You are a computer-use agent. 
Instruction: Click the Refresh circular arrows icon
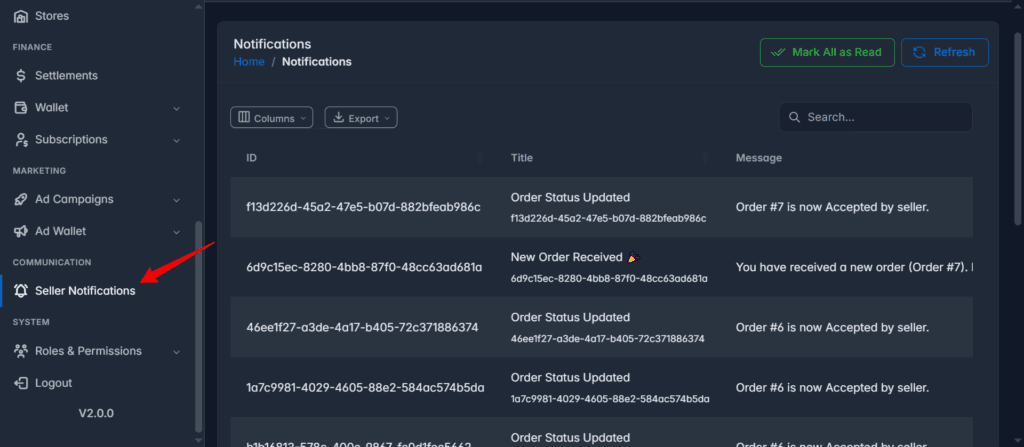tap(920, 52)
